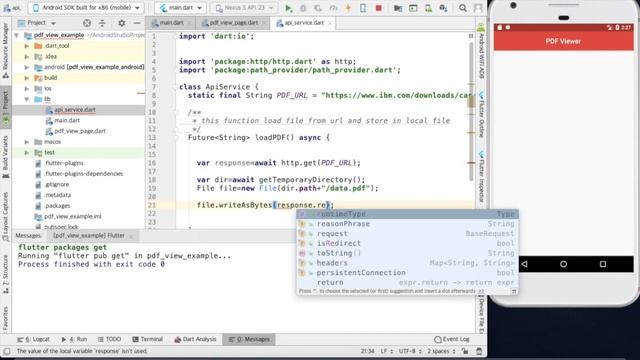640x360 pixels.
Task: Expand the .dart_tool folder
Action: click(27, 46)
